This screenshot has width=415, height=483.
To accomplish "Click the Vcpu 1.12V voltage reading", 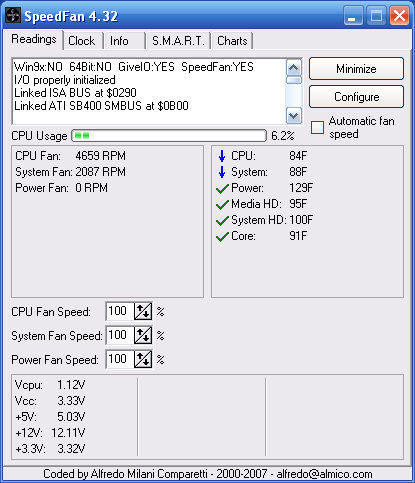I will [x=50, y=385].
